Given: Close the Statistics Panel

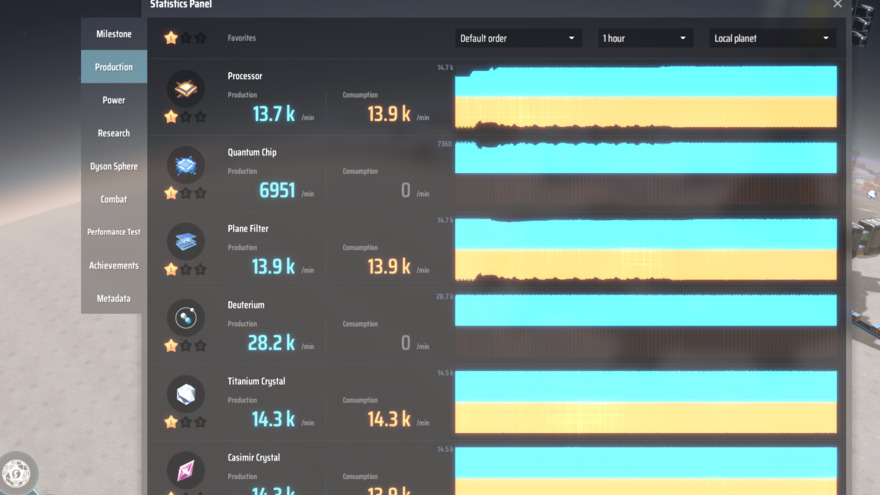Looking at the screenshot, I should [837, 4].
